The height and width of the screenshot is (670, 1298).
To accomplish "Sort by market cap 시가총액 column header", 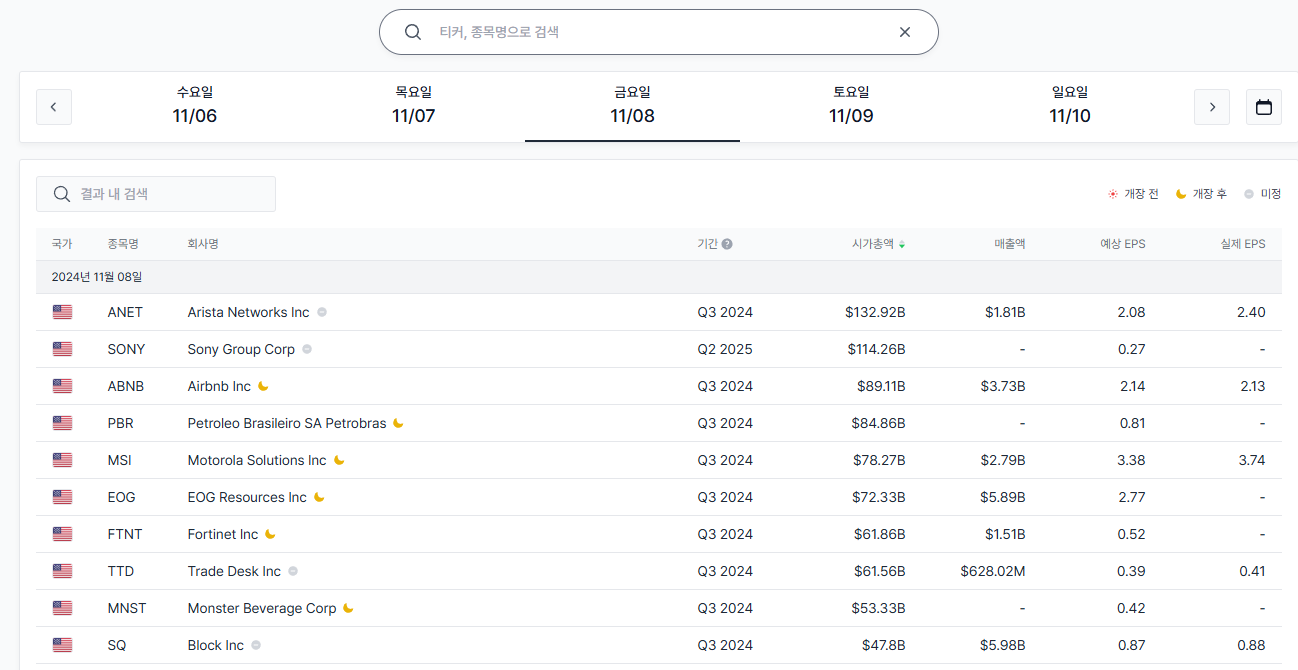I will point(873,244).
